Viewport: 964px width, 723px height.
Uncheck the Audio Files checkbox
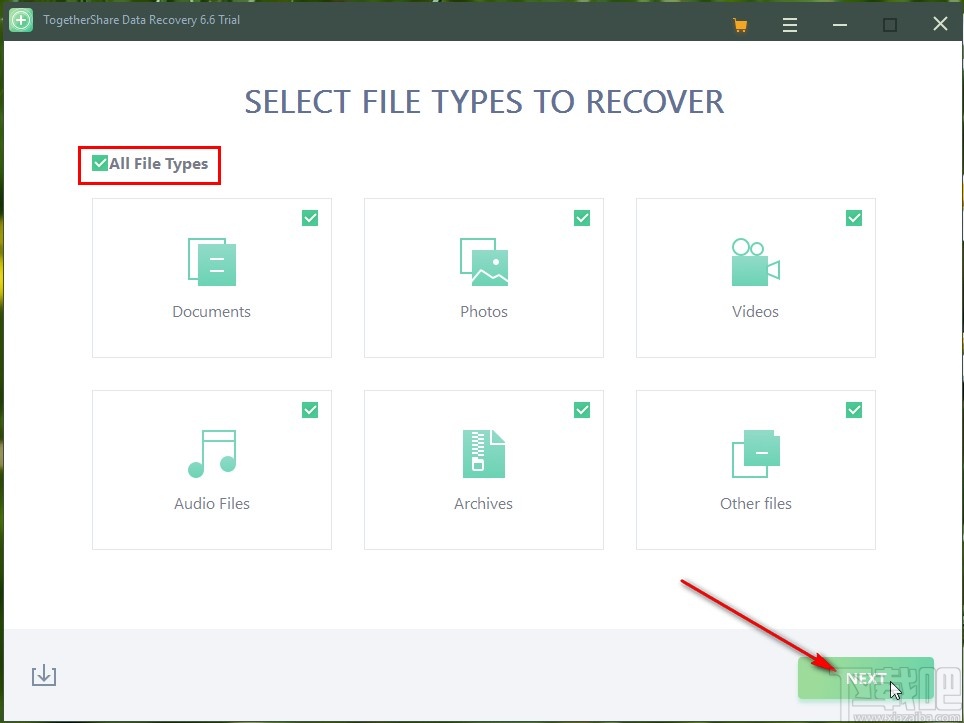pos(310,409)
